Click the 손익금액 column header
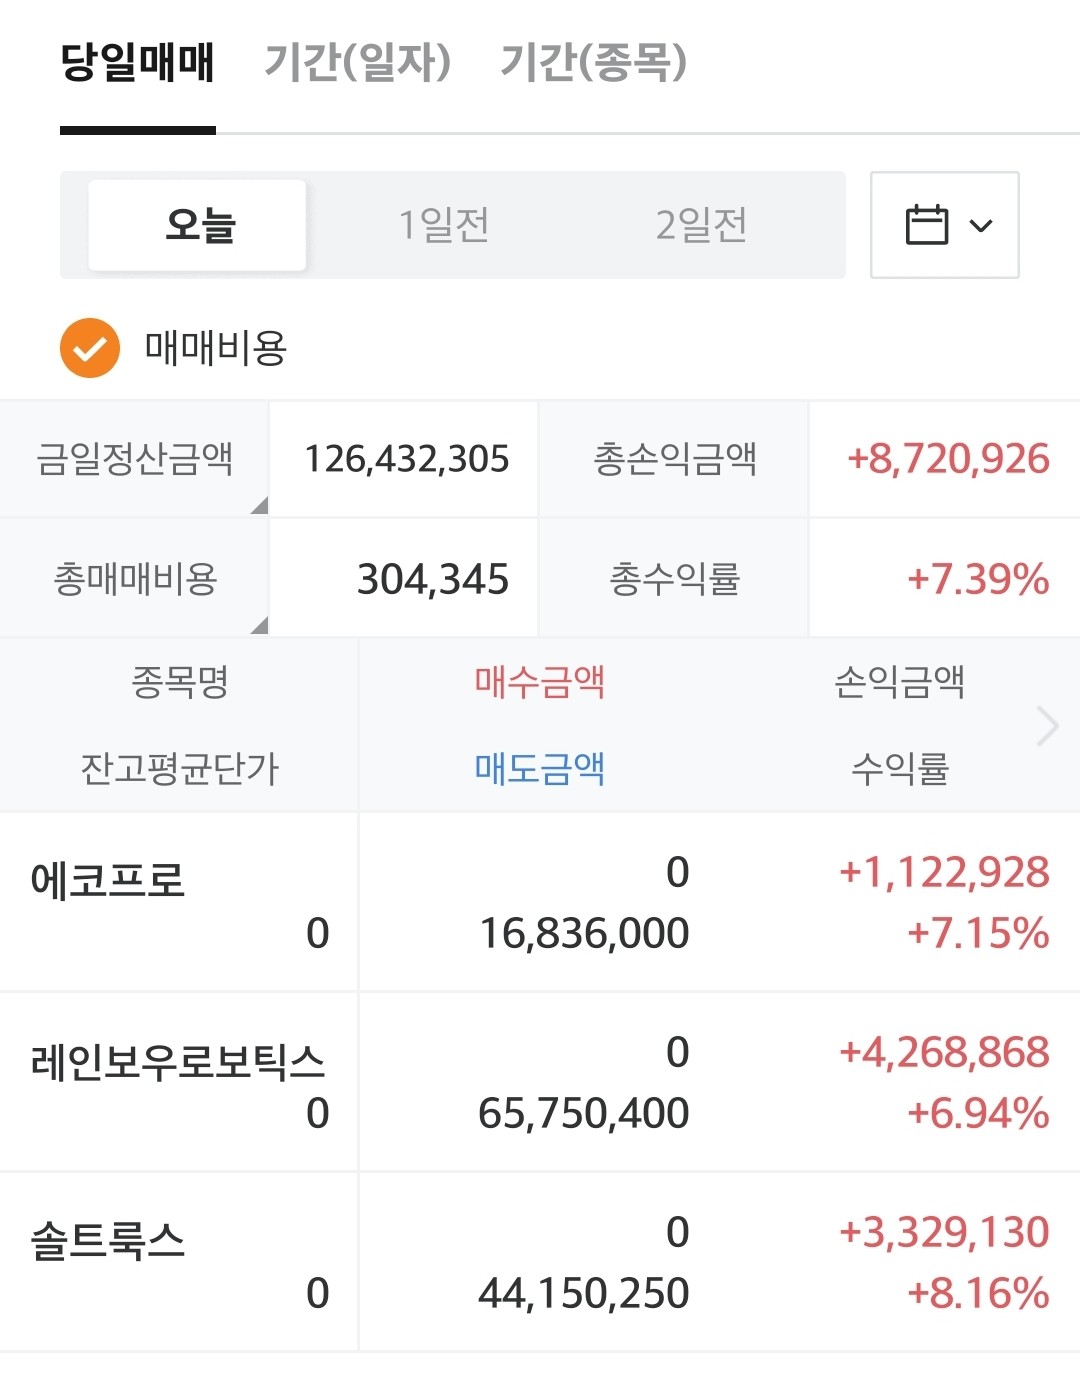Image resolution: width=1080 pixels, height=1378 pixels. (899, 682)
